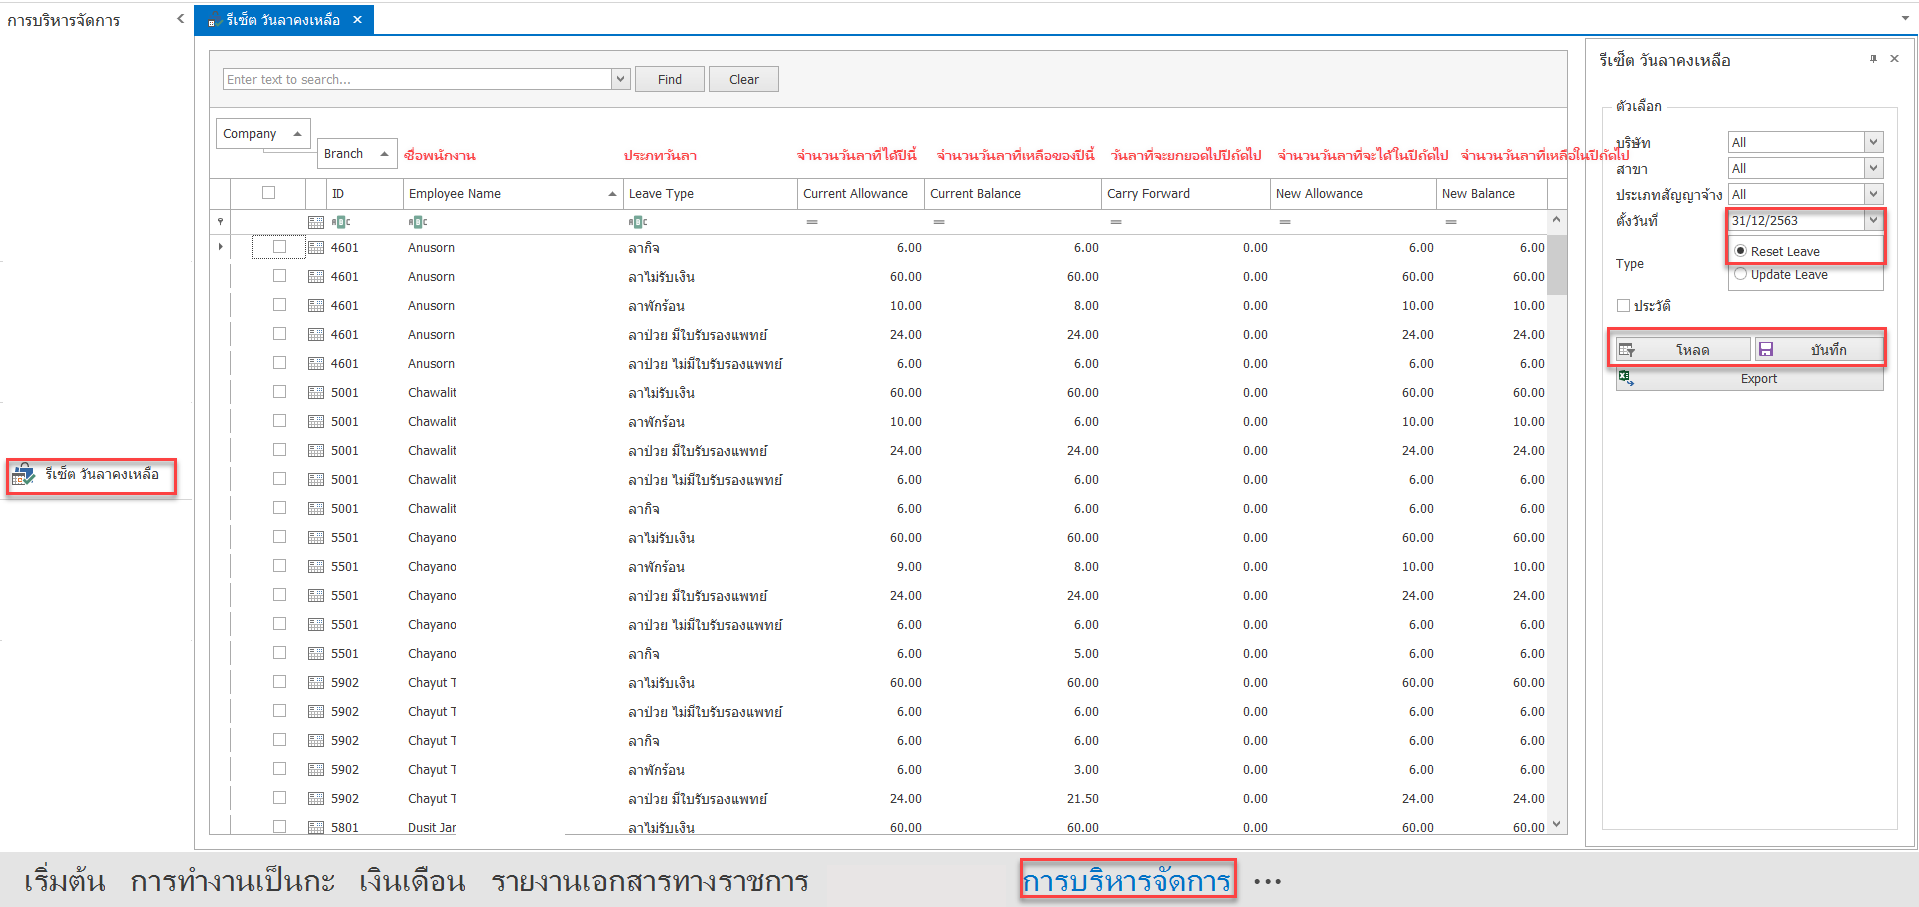Switch to the เงินเดือน module at the bottom
Screen dimensions: 1919x907
412,881
